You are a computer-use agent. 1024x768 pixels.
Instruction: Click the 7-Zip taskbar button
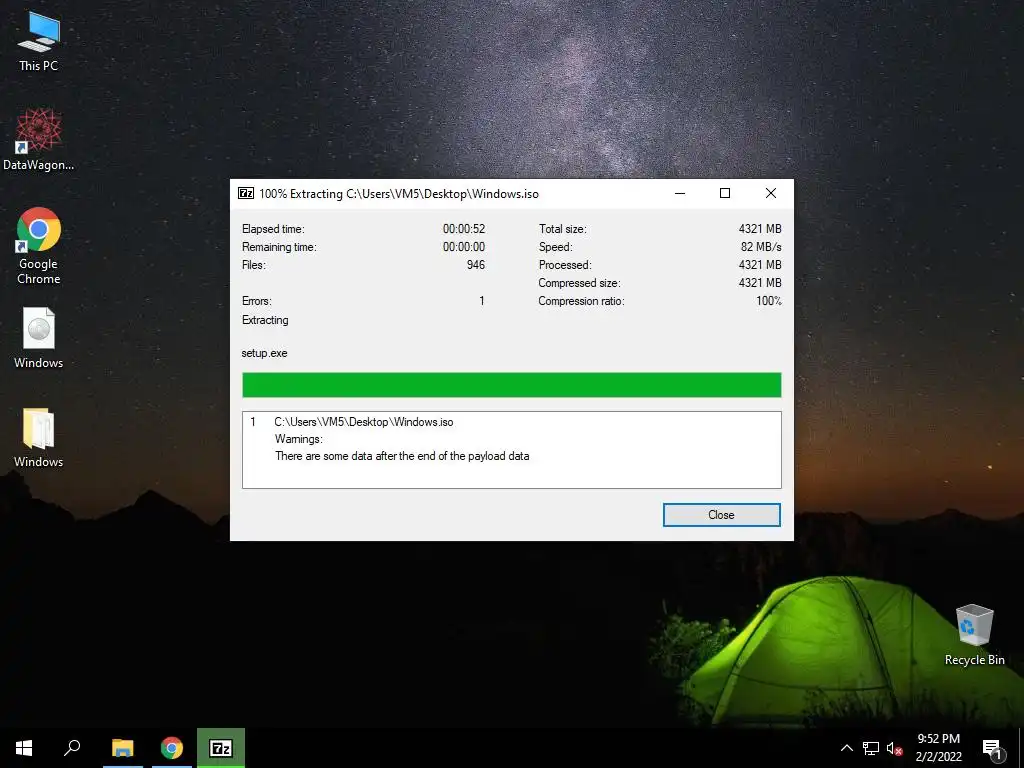coord(221,748)
